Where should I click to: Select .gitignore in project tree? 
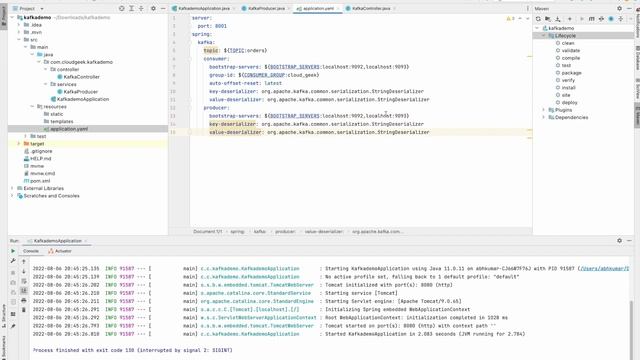pos(41,151)
